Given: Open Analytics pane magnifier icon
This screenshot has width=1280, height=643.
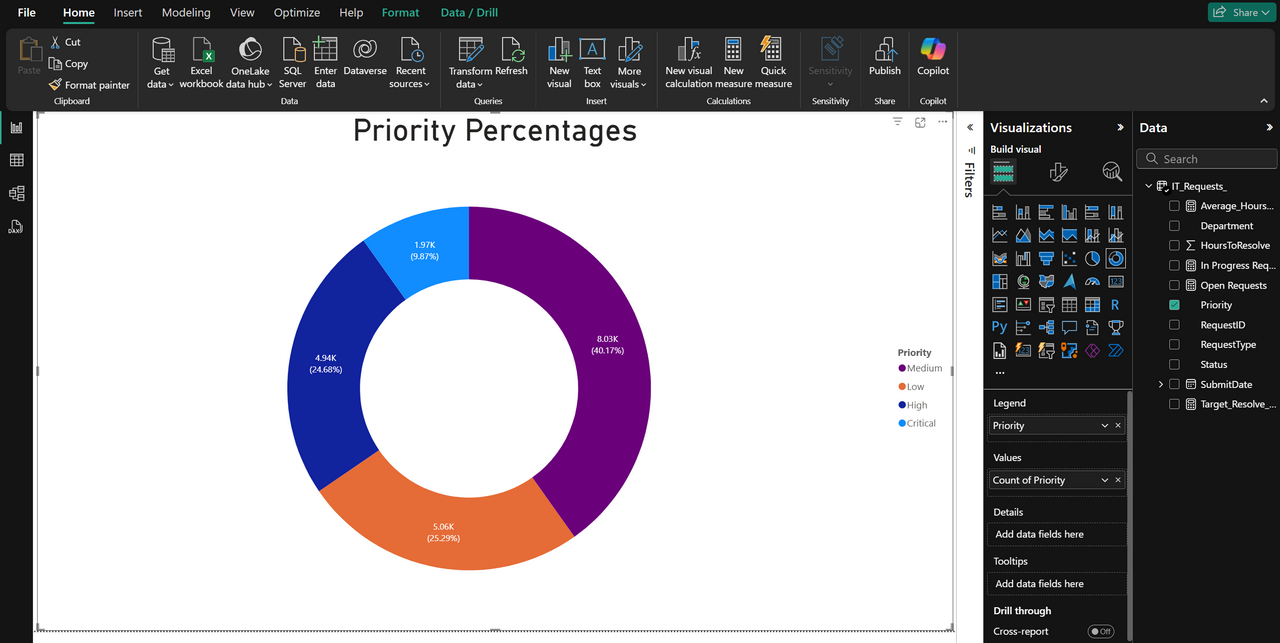Looking at the screenshot, I should coord(1112,172).
